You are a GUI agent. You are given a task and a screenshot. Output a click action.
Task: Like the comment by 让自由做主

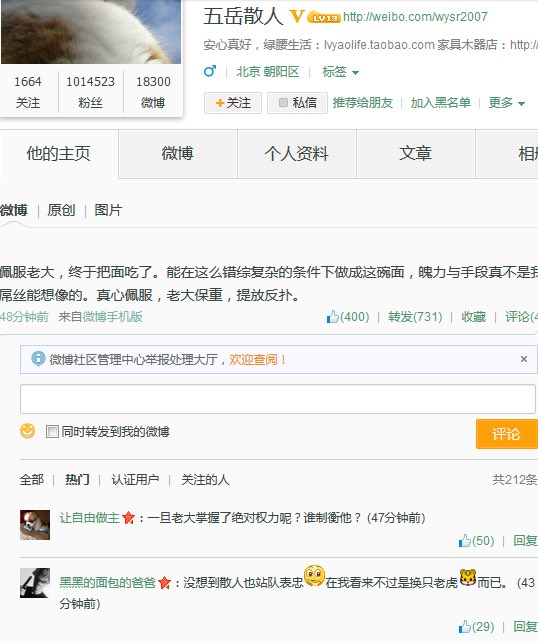[x=476, y=541]
